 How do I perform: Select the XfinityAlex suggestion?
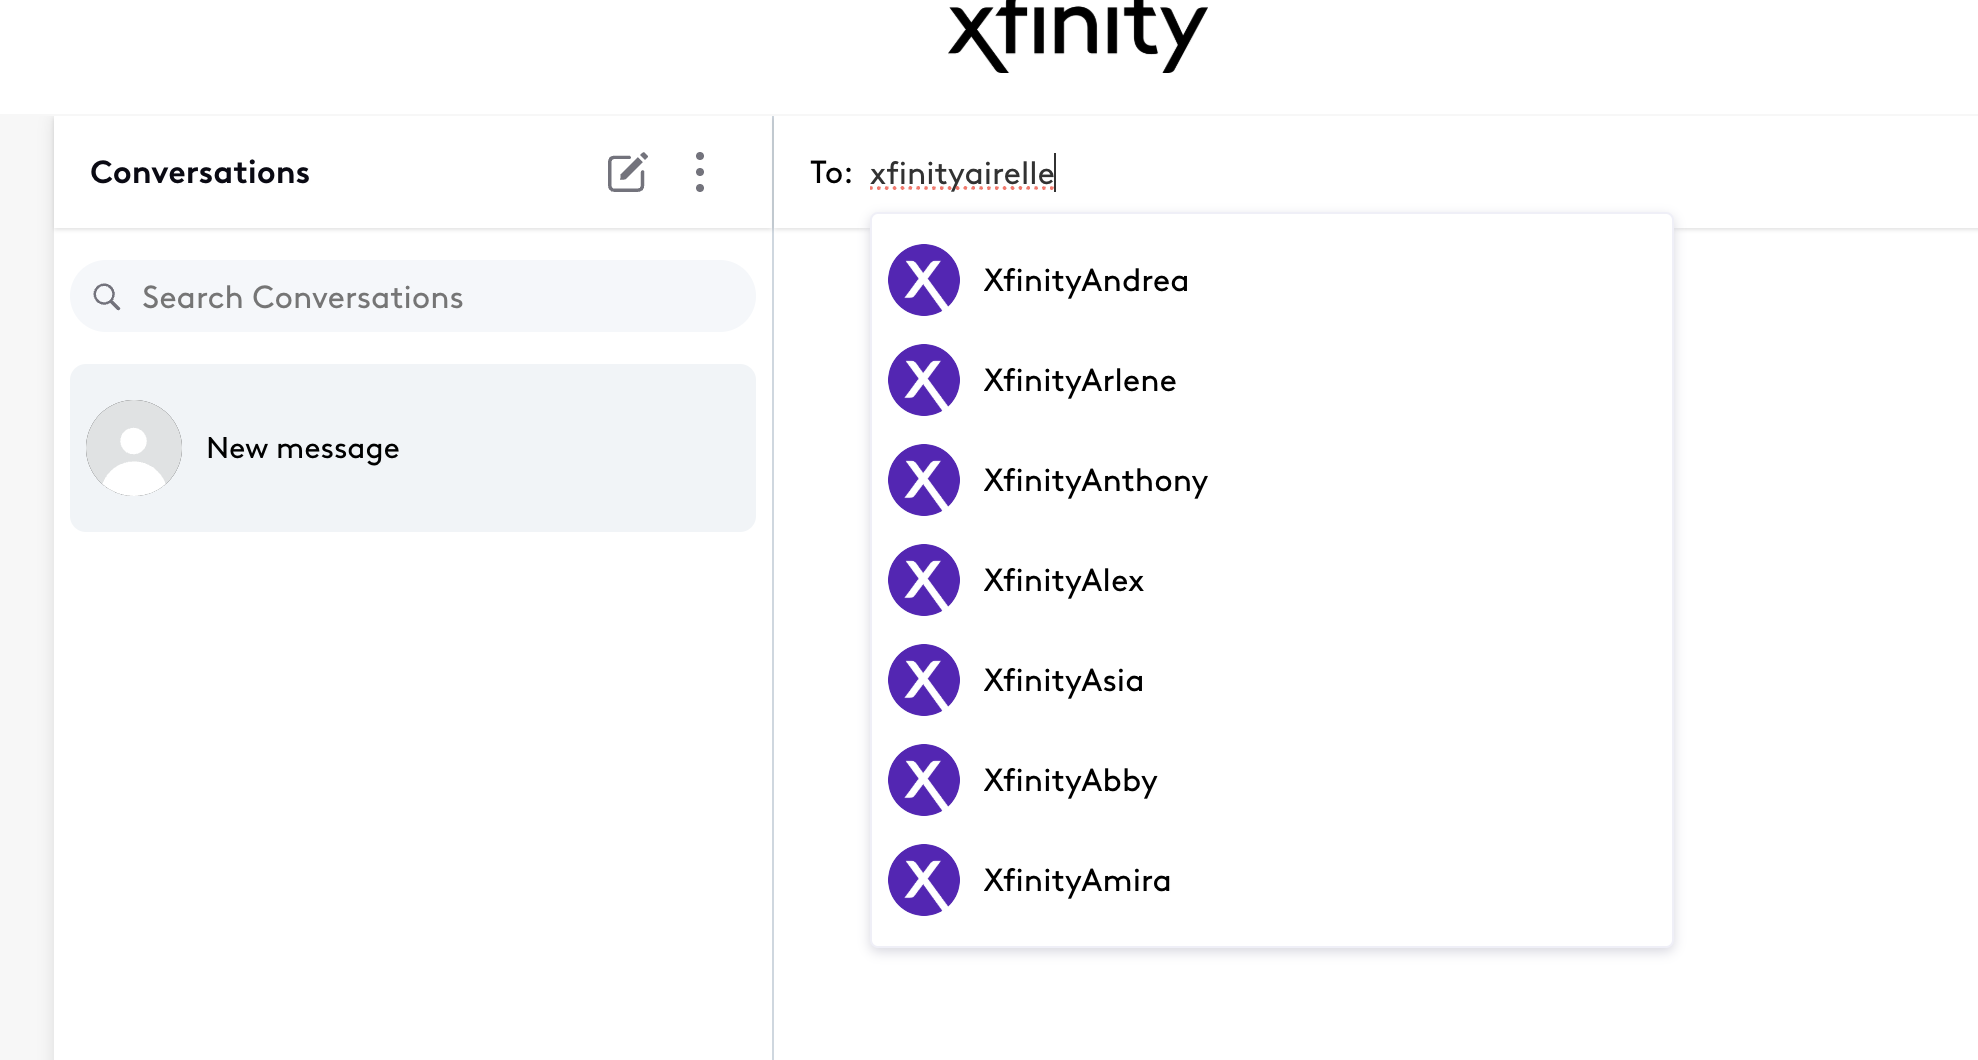[1272, 580]
